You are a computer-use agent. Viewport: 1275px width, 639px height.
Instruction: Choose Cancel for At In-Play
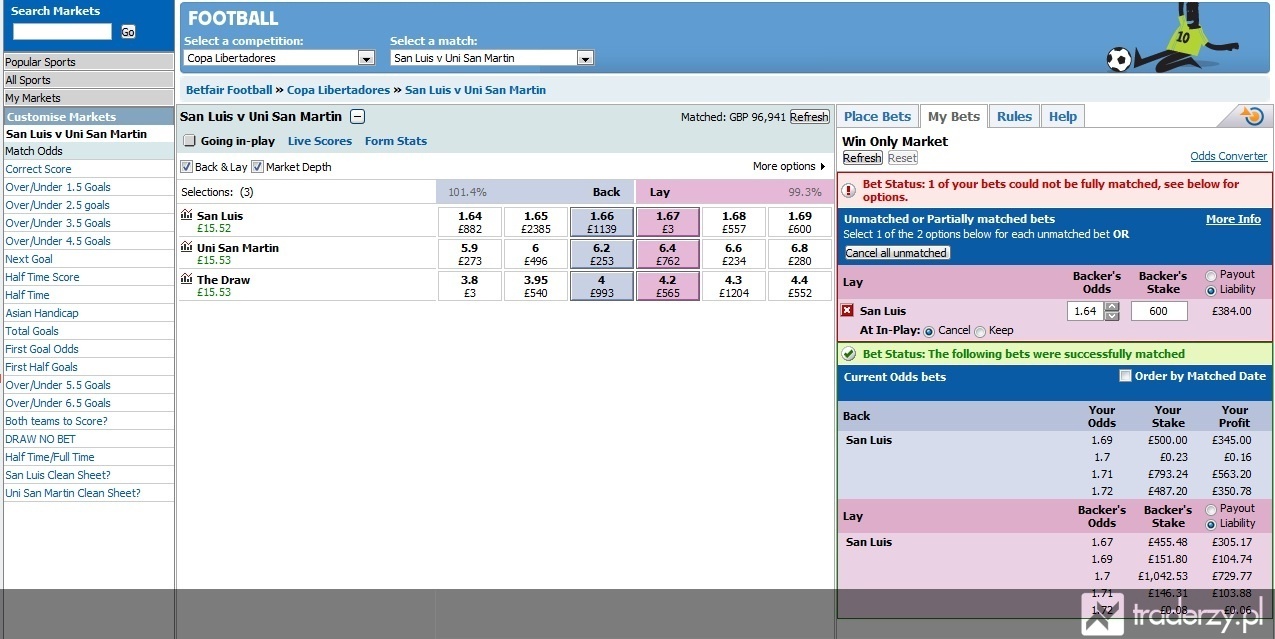(929, 331)
